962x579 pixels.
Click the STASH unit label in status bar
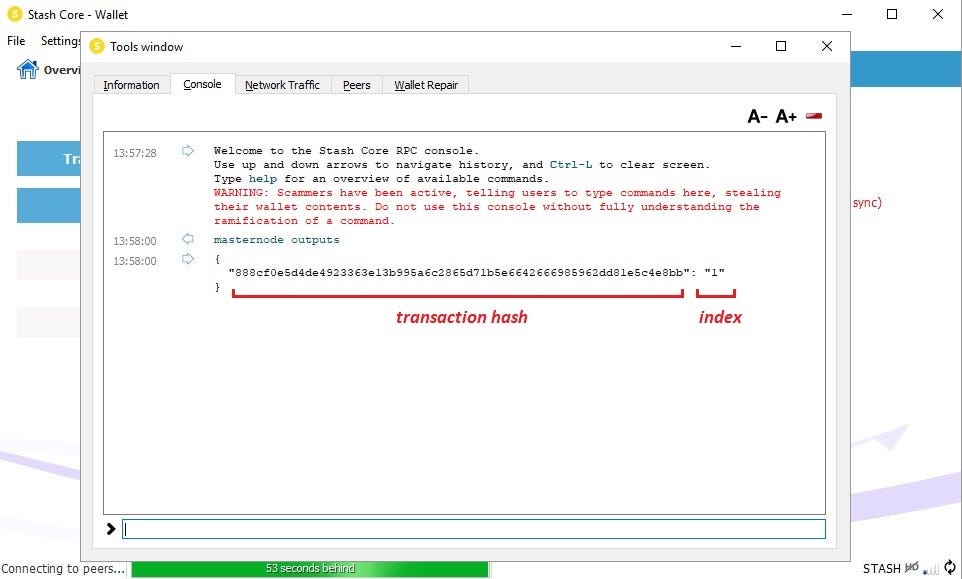click(x=882, y=569)
